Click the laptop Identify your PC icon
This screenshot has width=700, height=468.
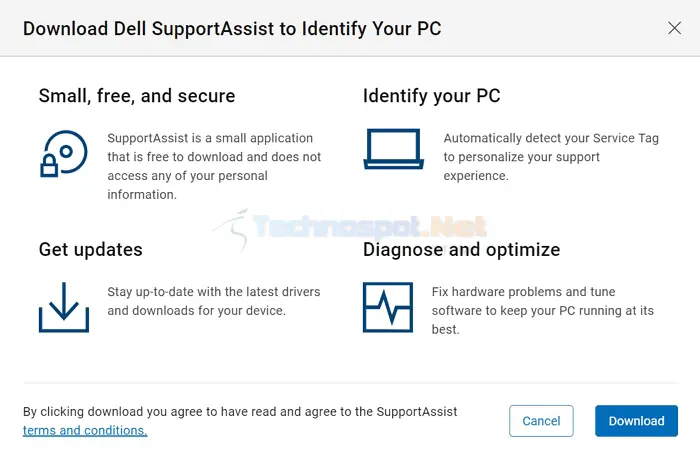pyautogui.click(x=393, y=149)
